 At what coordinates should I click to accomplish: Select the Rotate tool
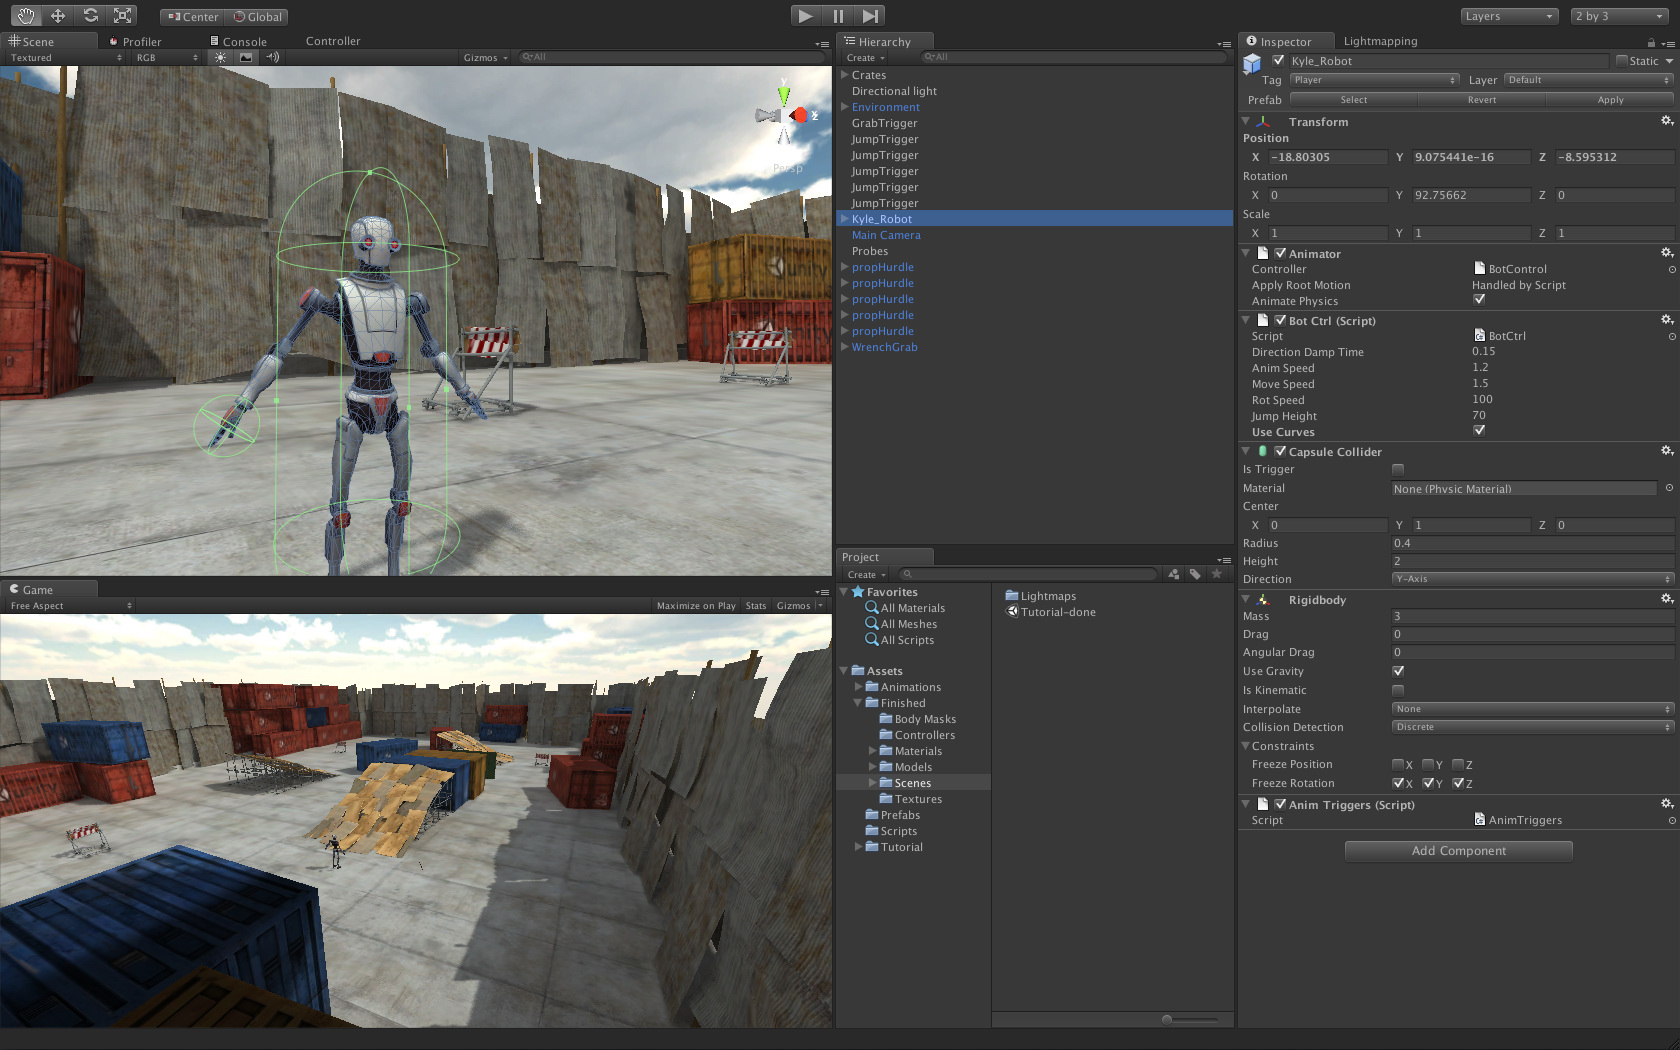[x=90, y=15]
